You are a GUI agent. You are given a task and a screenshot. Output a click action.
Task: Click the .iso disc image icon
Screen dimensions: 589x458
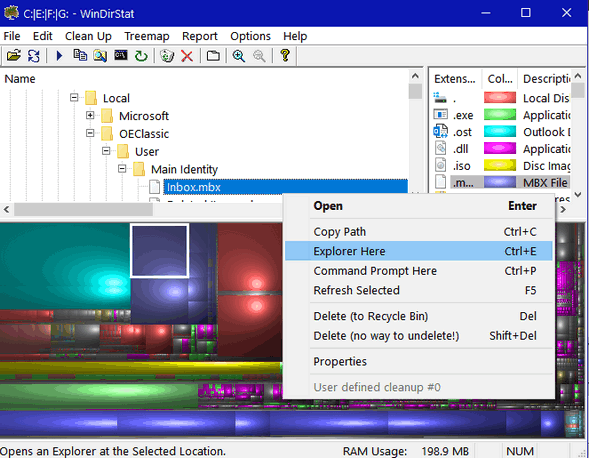441,165
